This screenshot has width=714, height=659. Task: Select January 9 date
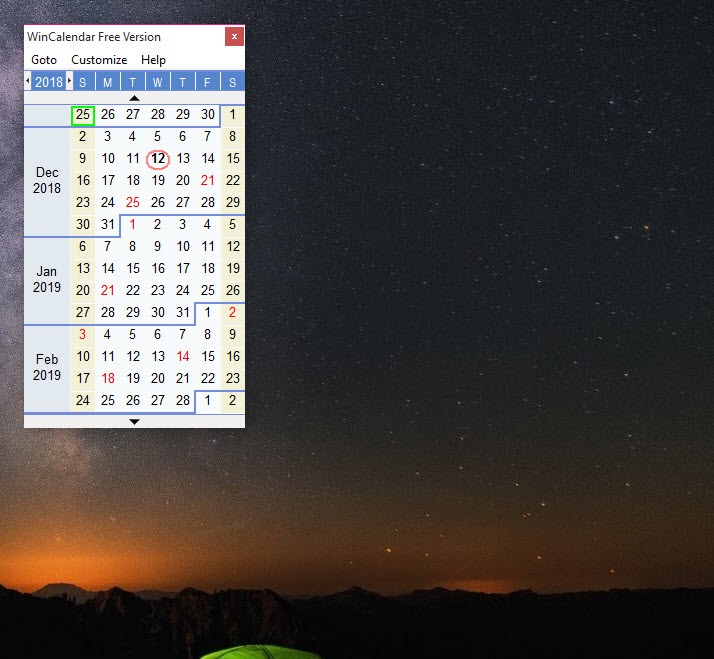coord(158,246)
